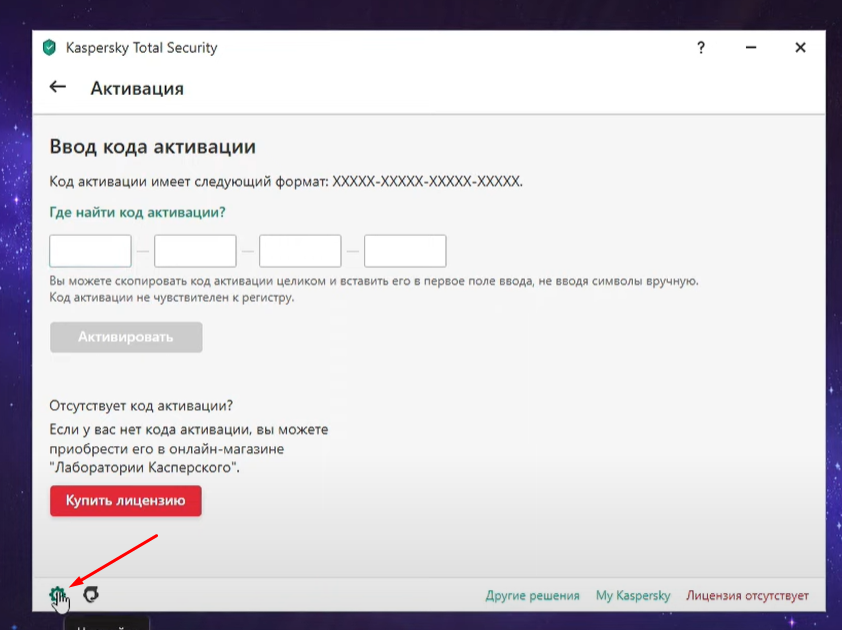Go back with the left arrow
The height and width of the screenshot is (630, 842).
click(x=57, y=86)
